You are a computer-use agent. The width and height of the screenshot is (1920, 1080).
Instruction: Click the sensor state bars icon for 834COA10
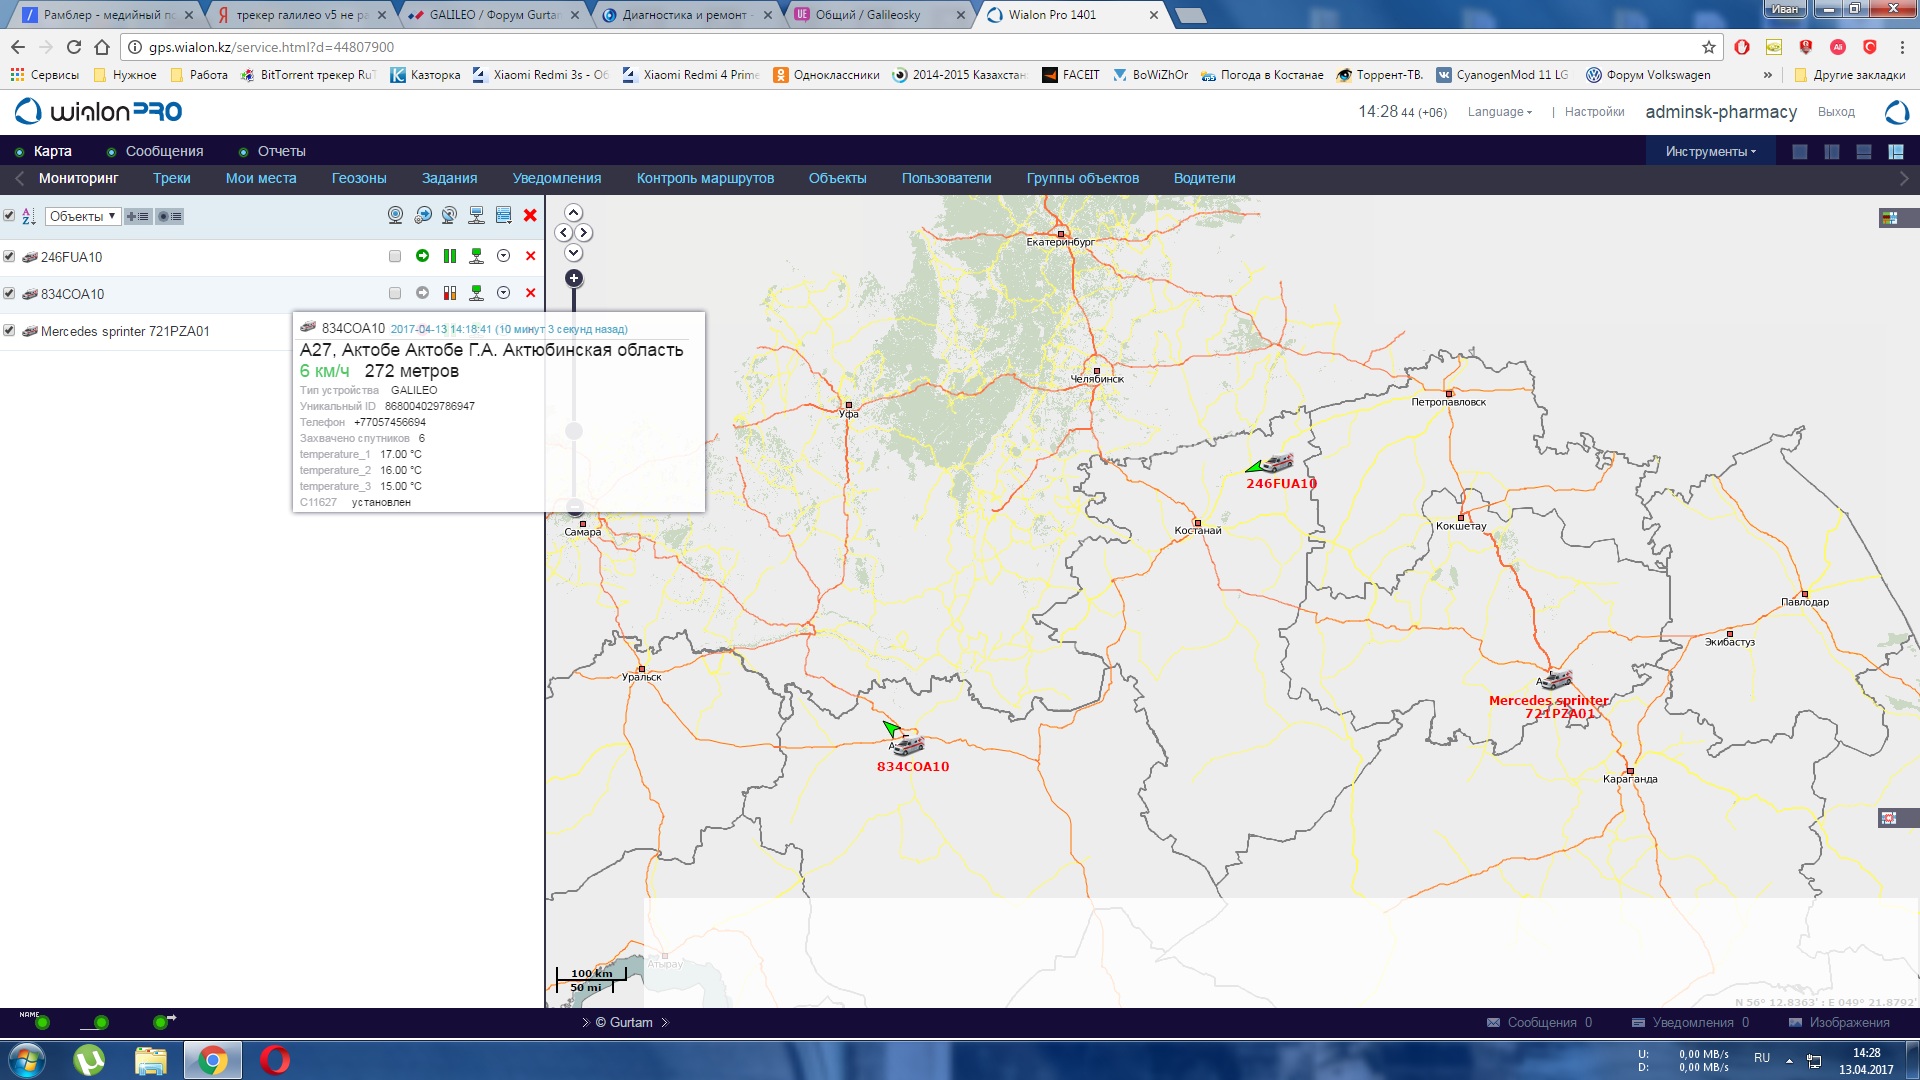coord(450,294)
